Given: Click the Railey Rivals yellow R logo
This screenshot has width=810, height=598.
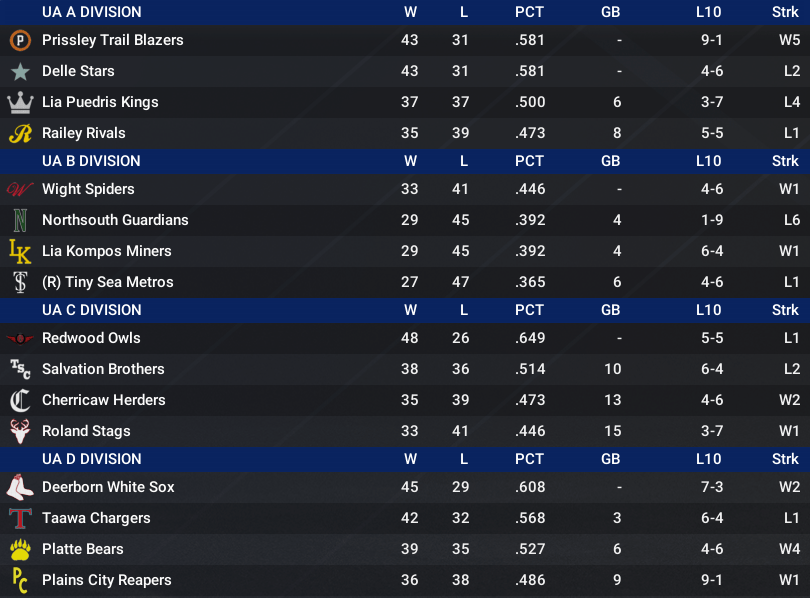Looking at the screenshot, I should tap(20, 133).
